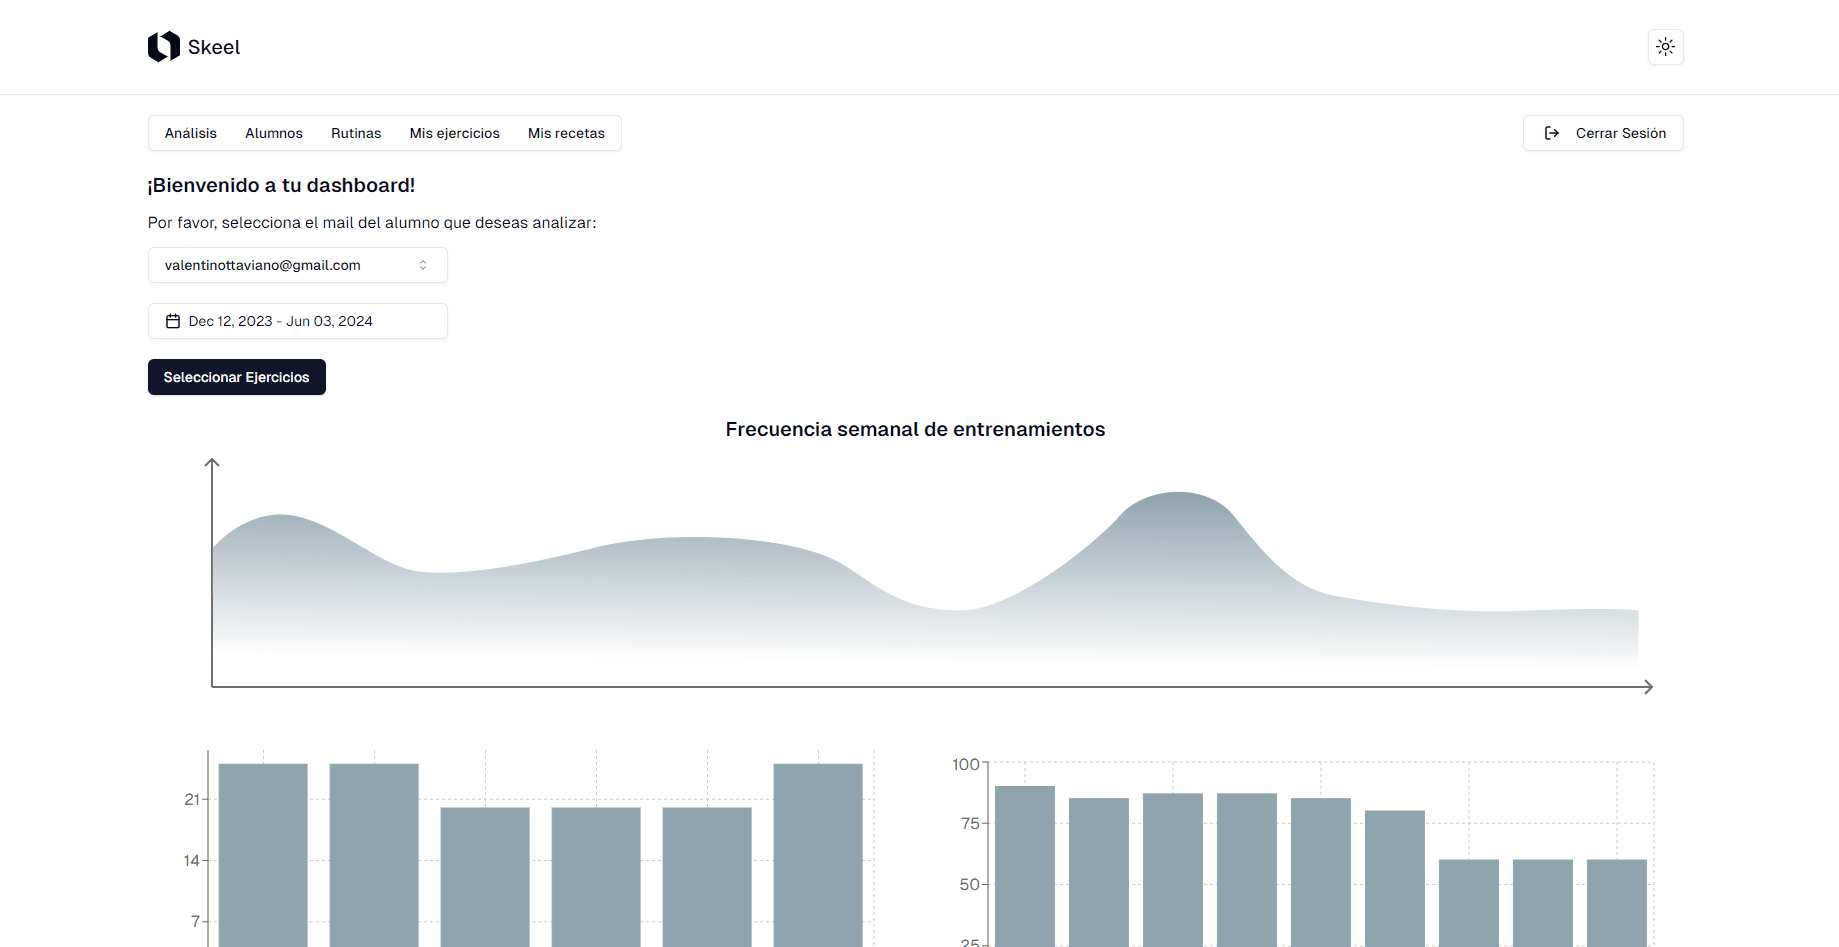Click the weekly frequency area chart peak
Viewport: 1839px width, 947px height.
[1179, 494]
